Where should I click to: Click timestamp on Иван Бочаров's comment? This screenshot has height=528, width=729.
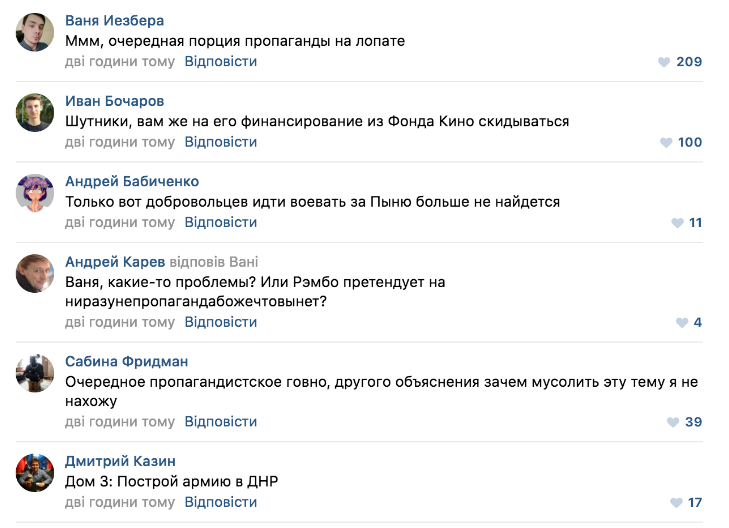[x=120, y=142]
